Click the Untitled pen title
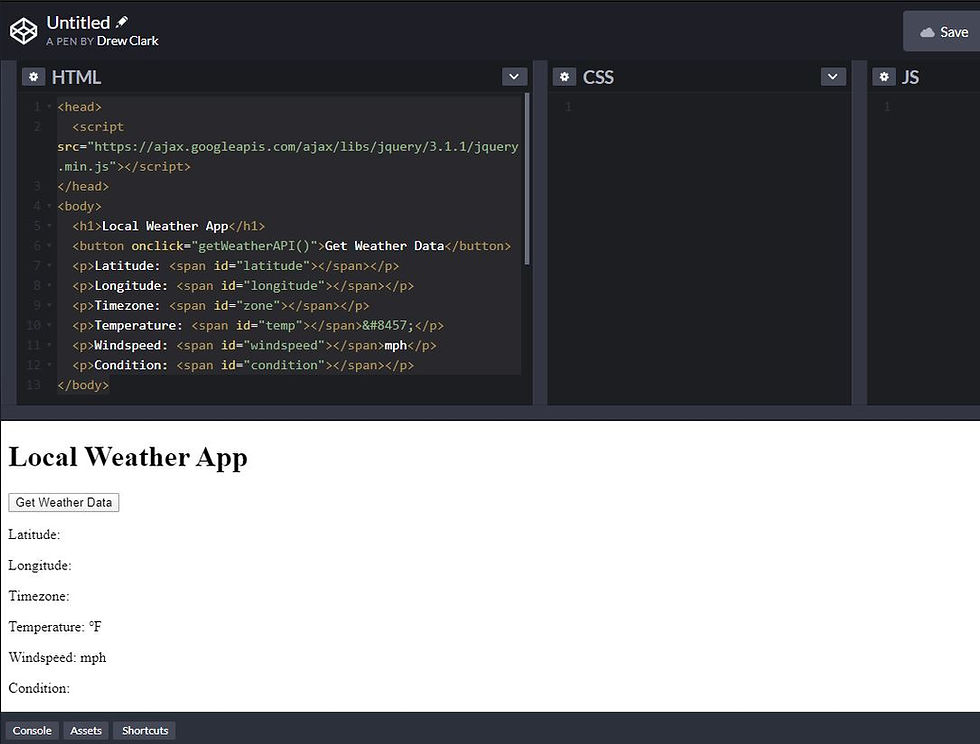Viewport: 980px width, 744px height. click(78, 23)
